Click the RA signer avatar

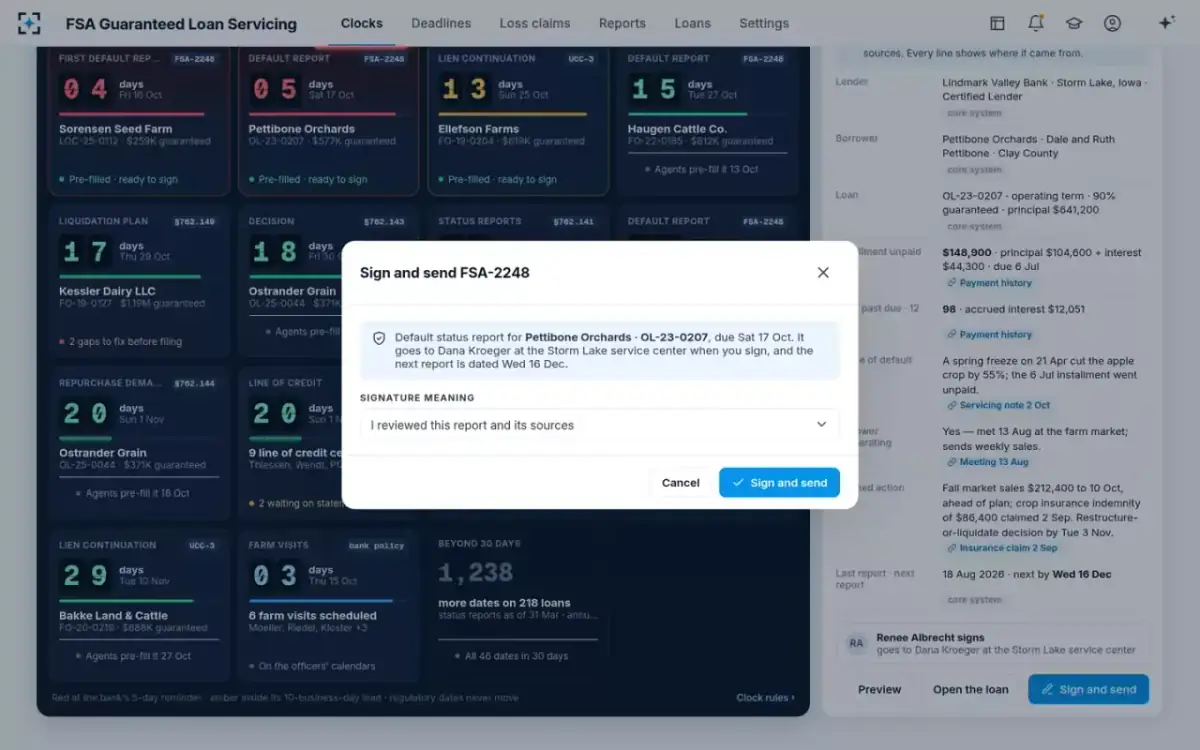(x=857, y=643)
